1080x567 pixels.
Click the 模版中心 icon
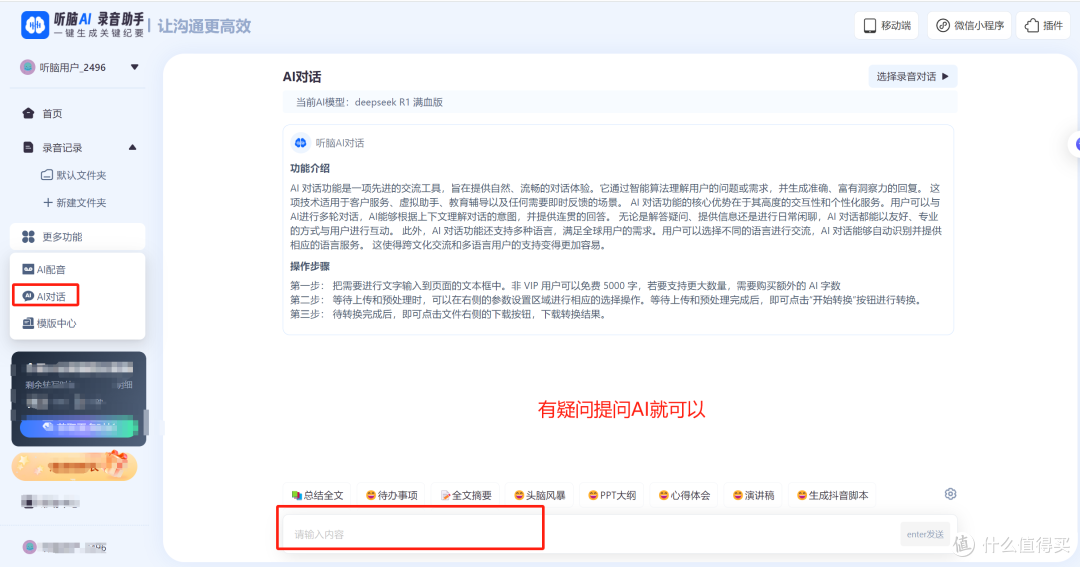[x=28, y=323]
